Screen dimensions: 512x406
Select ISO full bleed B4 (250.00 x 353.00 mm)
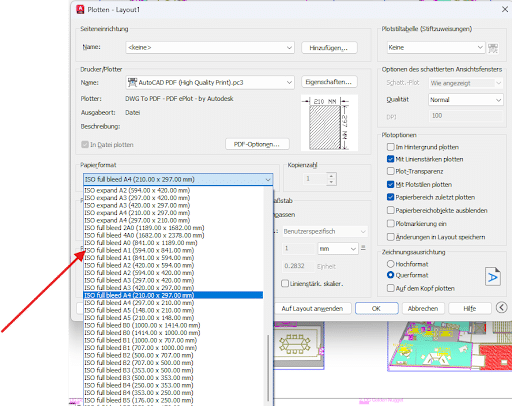point(173,385)
